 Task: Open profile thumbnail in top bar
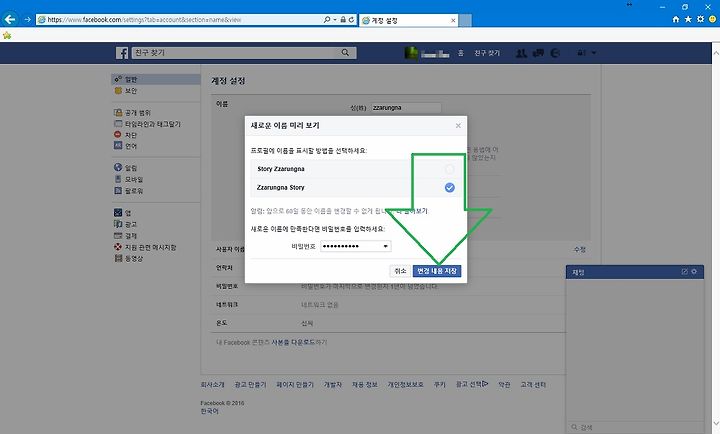pos(411,53)
